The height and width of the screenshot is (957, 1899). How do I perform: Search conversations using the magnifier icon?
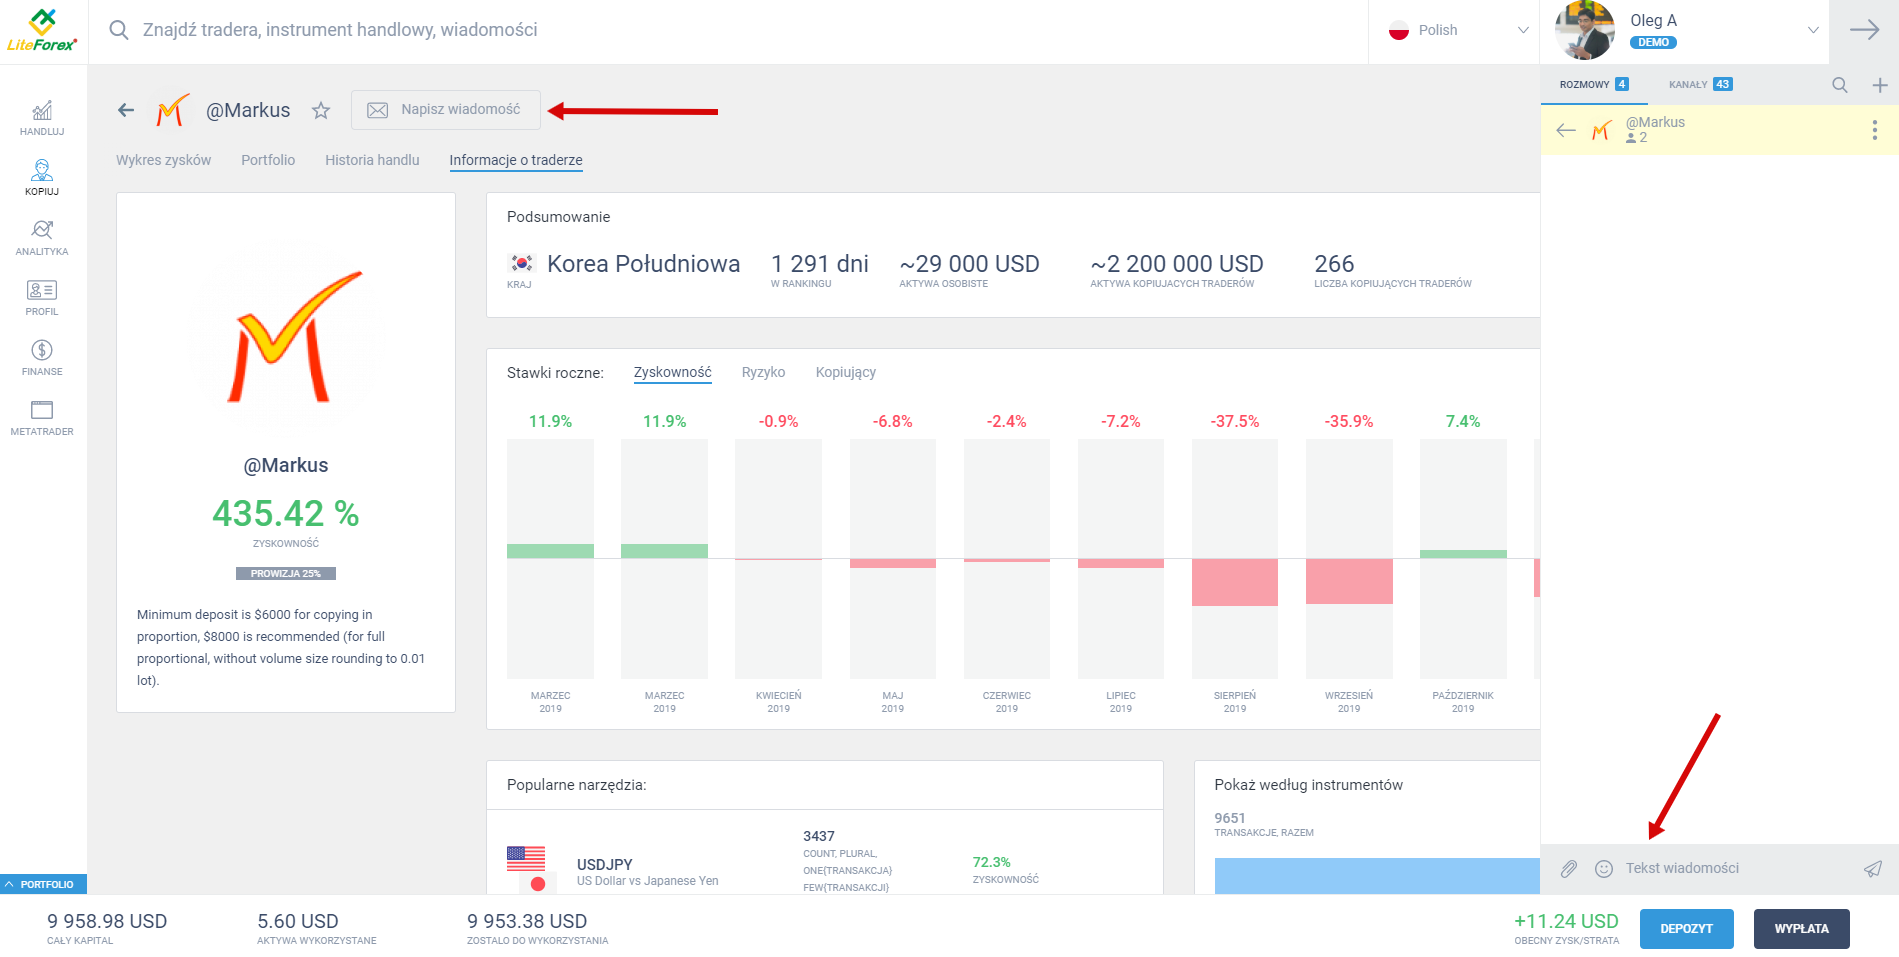[1839, 85]
